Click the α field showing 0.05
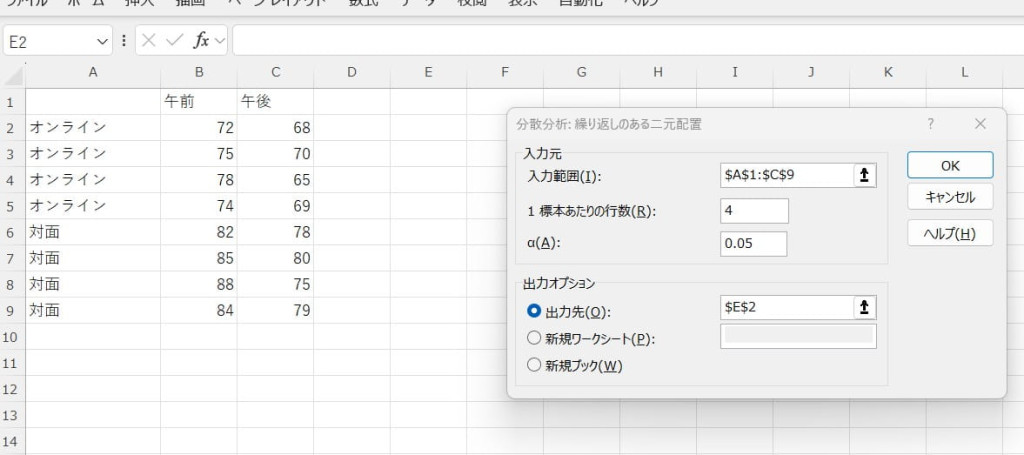1024x455 pixels. coord(754,244)
